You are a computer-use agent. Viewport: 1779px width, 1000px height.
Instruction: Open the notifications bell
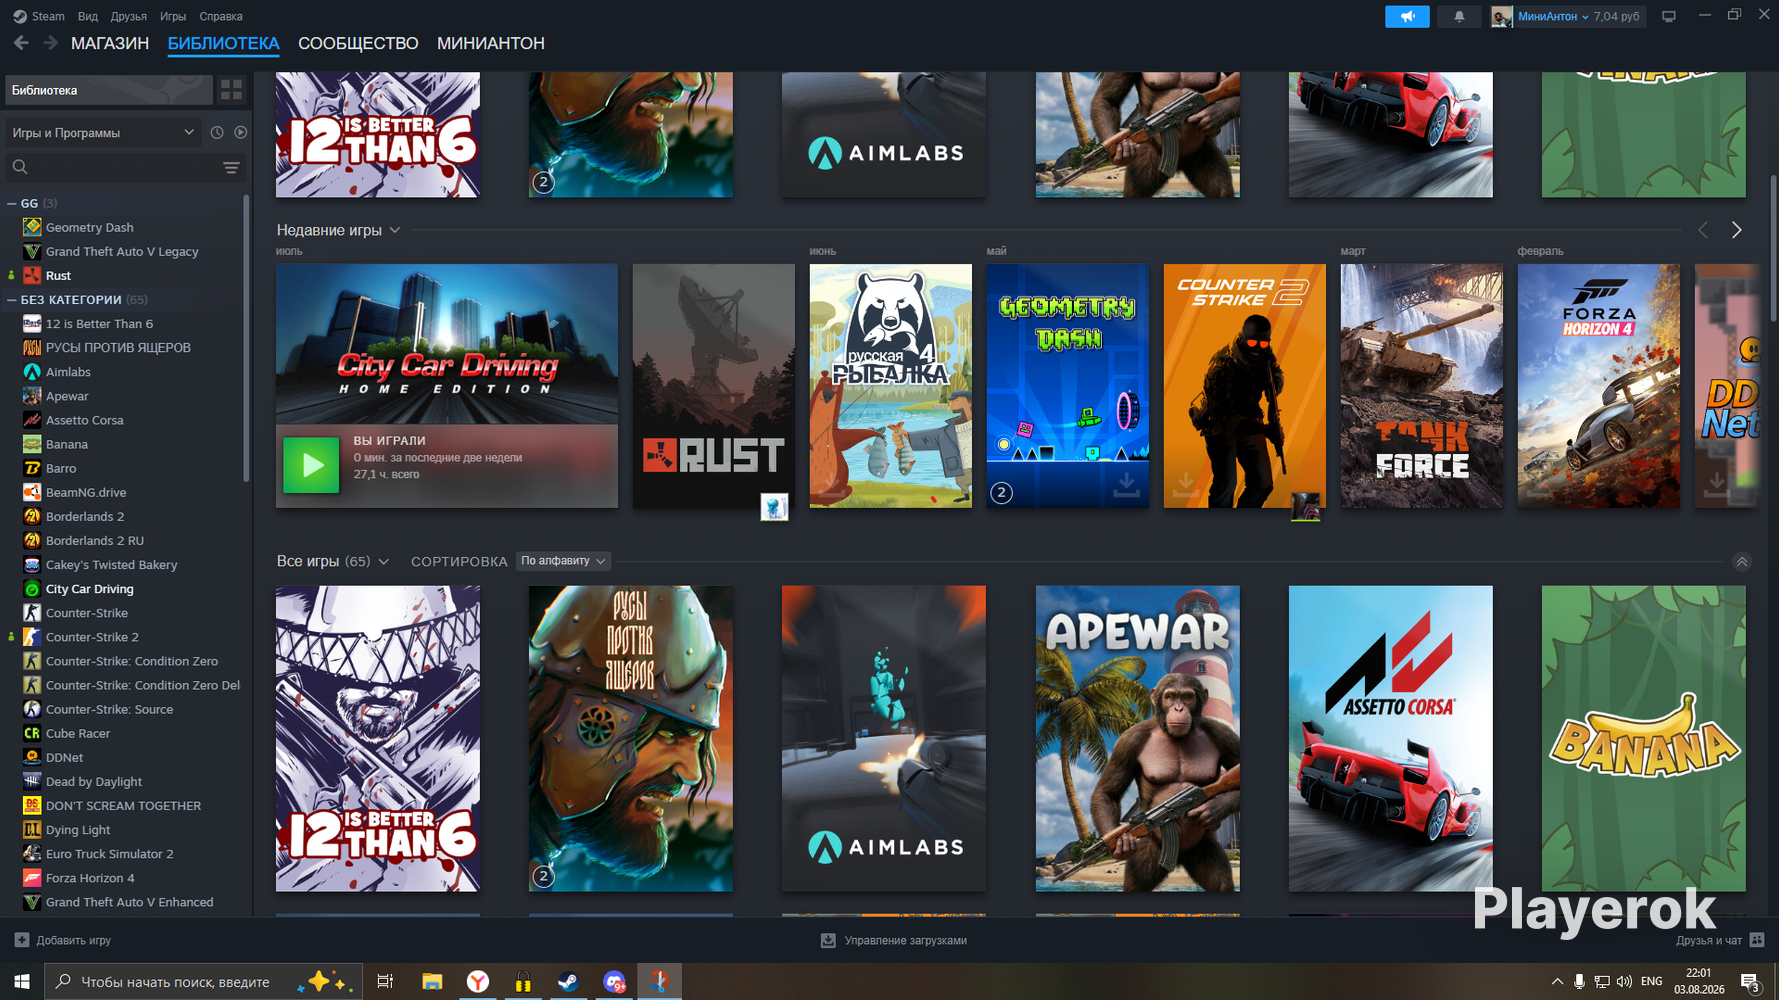[x=1459, y=16]
